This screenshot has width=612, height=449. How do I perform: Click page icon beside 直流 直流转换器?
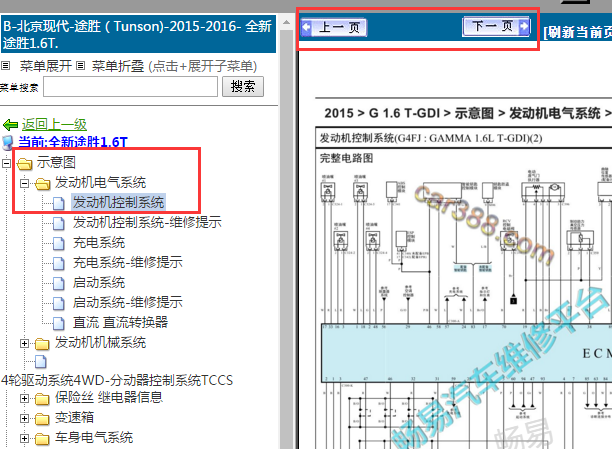[x=59, y=324]
